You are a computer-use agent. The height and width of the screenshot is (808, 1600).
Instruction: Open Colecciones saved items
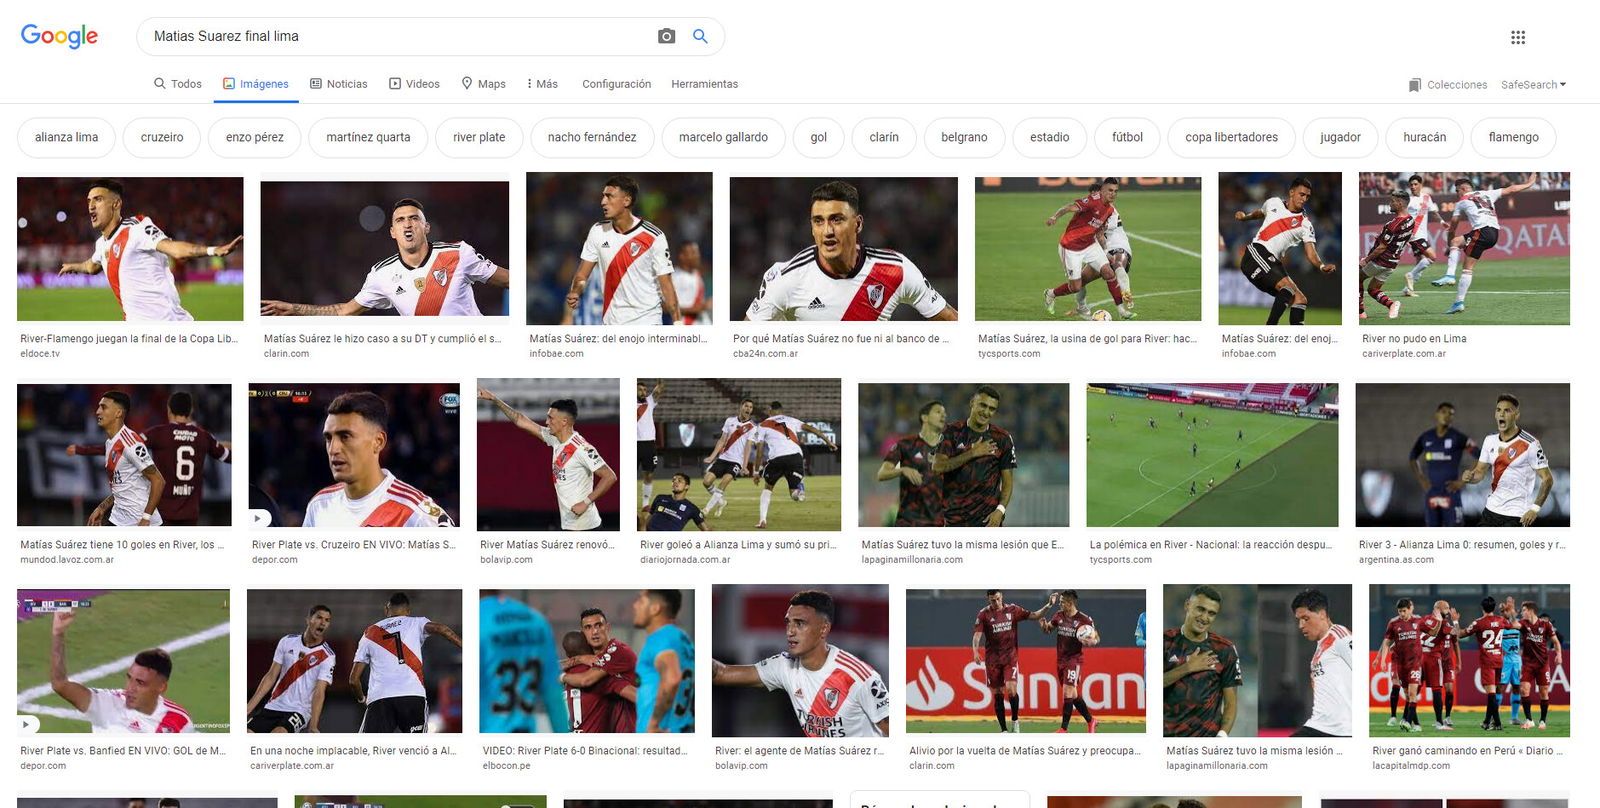coord(1448,85)
